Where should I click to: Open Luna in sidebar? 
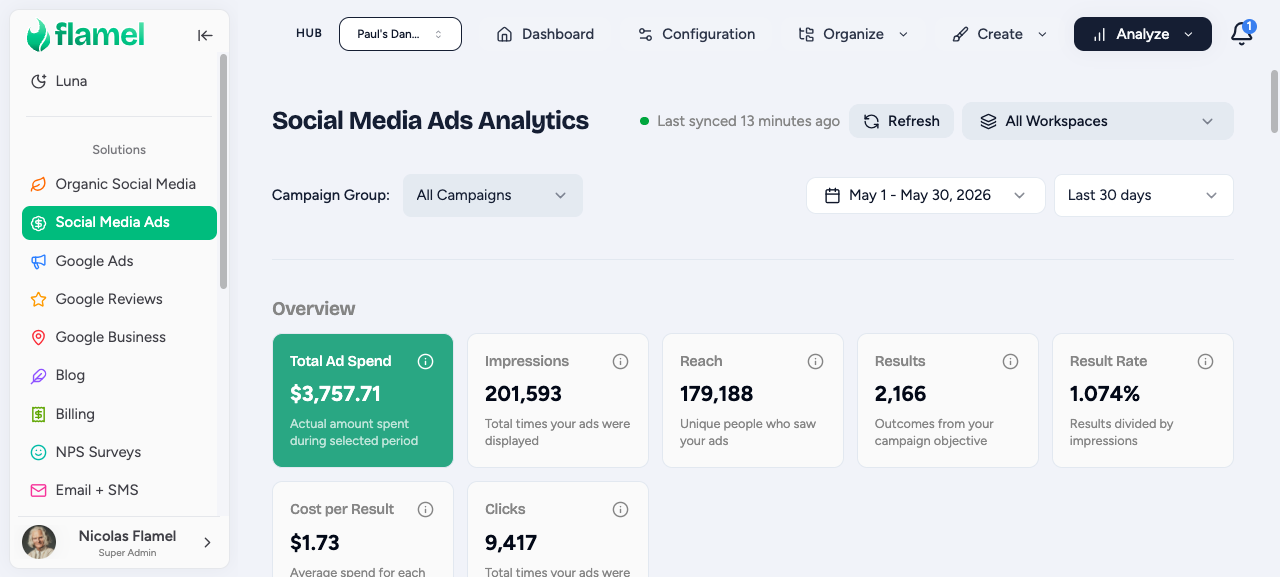tap(119, 81)
